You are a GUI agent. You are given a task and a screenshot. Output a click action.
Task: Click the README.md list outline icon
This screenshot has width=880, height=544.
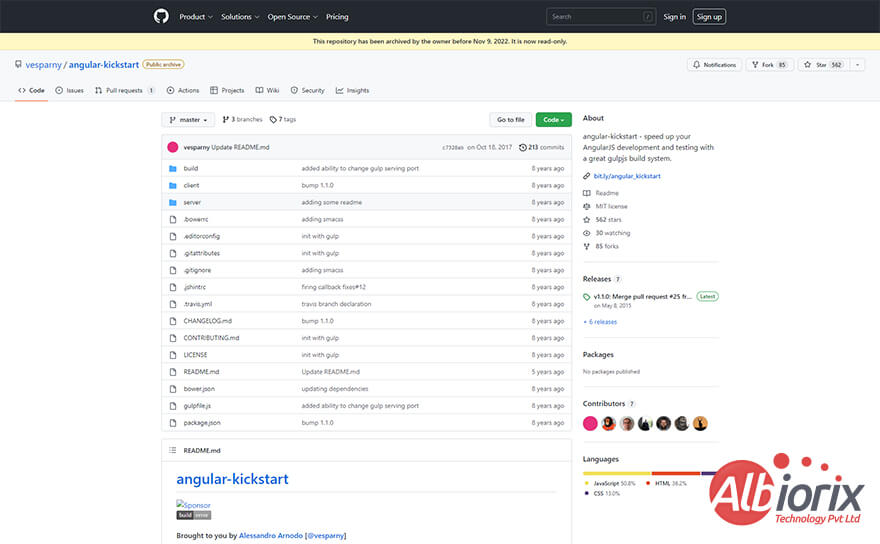click(x=173, y=450)
